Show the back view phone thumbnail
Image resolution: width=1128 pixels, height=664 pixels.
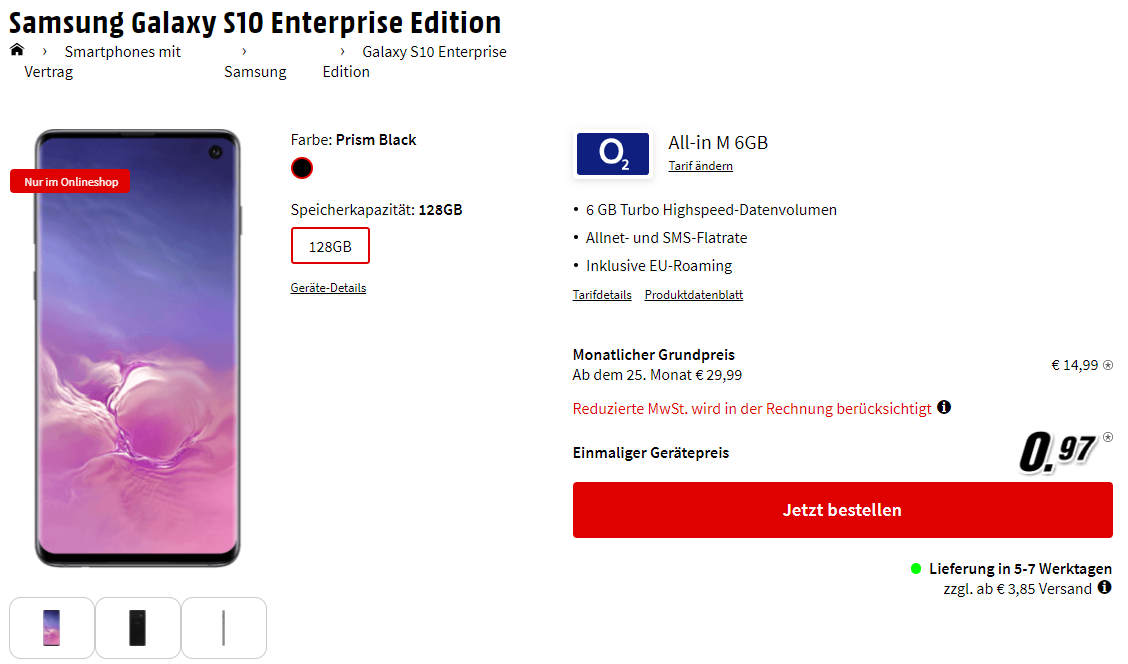(138, 628)
